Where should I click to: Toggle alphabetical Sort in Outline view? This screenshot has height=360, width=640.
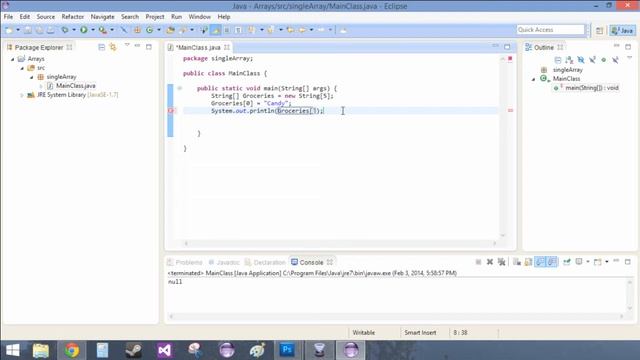pos(569,60)
